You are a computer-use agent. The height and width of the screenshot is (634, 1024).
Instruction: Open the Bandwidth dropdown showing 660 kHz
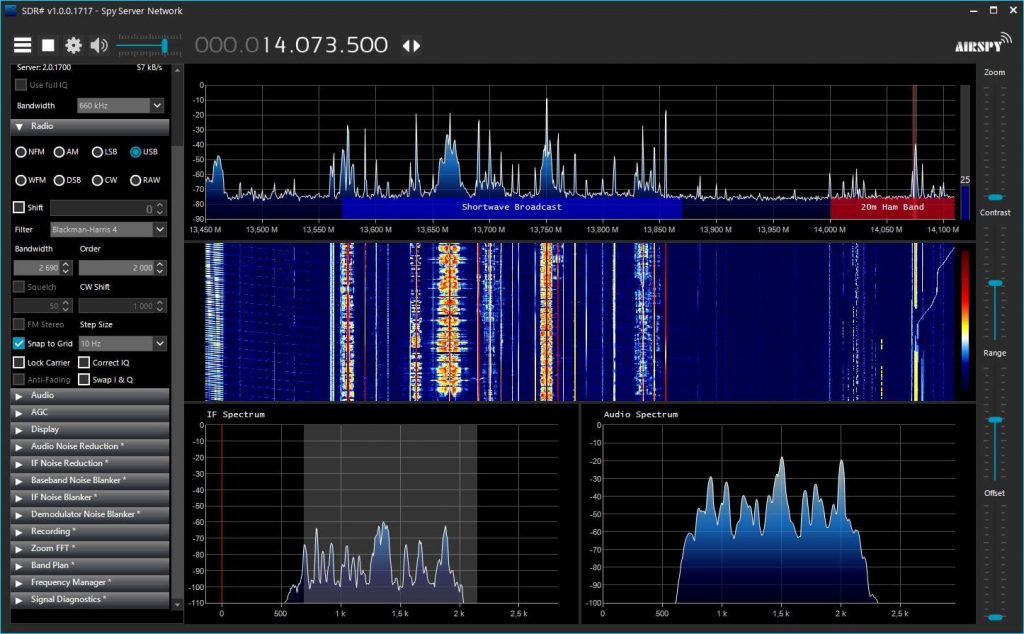[120, 105]
